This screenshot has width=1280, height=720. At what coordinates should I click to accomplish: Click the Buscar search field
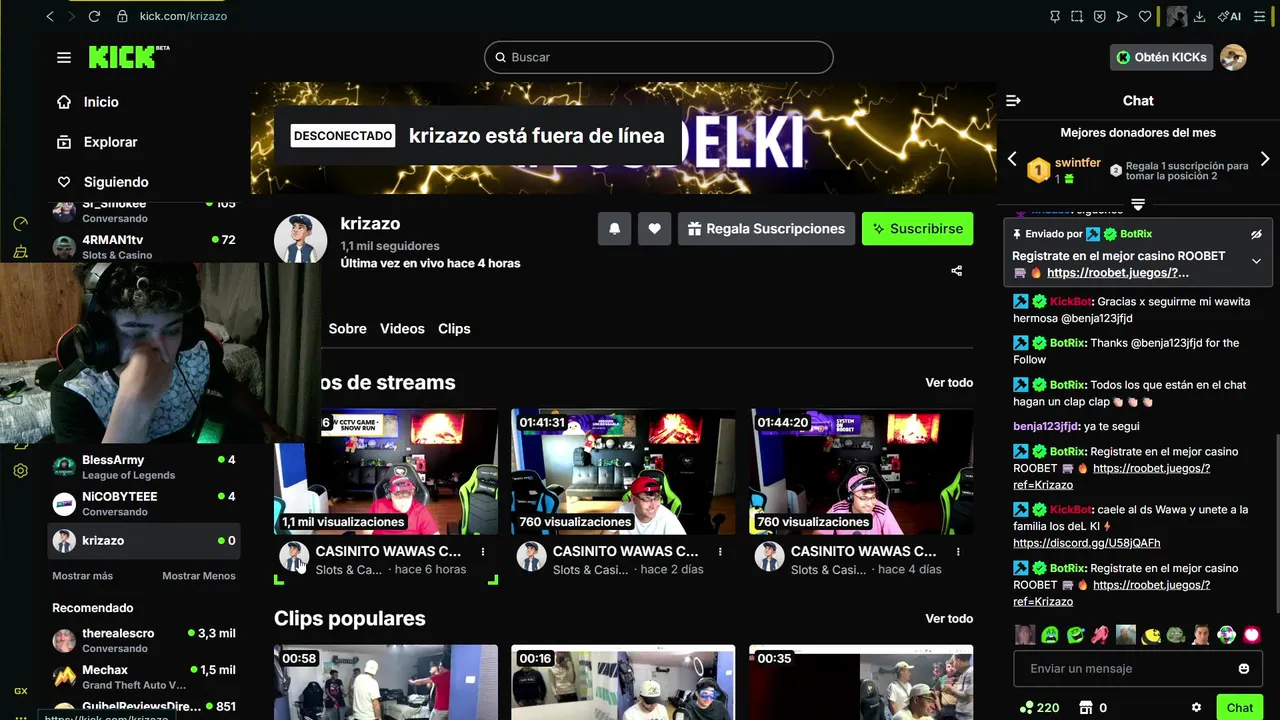659,57
